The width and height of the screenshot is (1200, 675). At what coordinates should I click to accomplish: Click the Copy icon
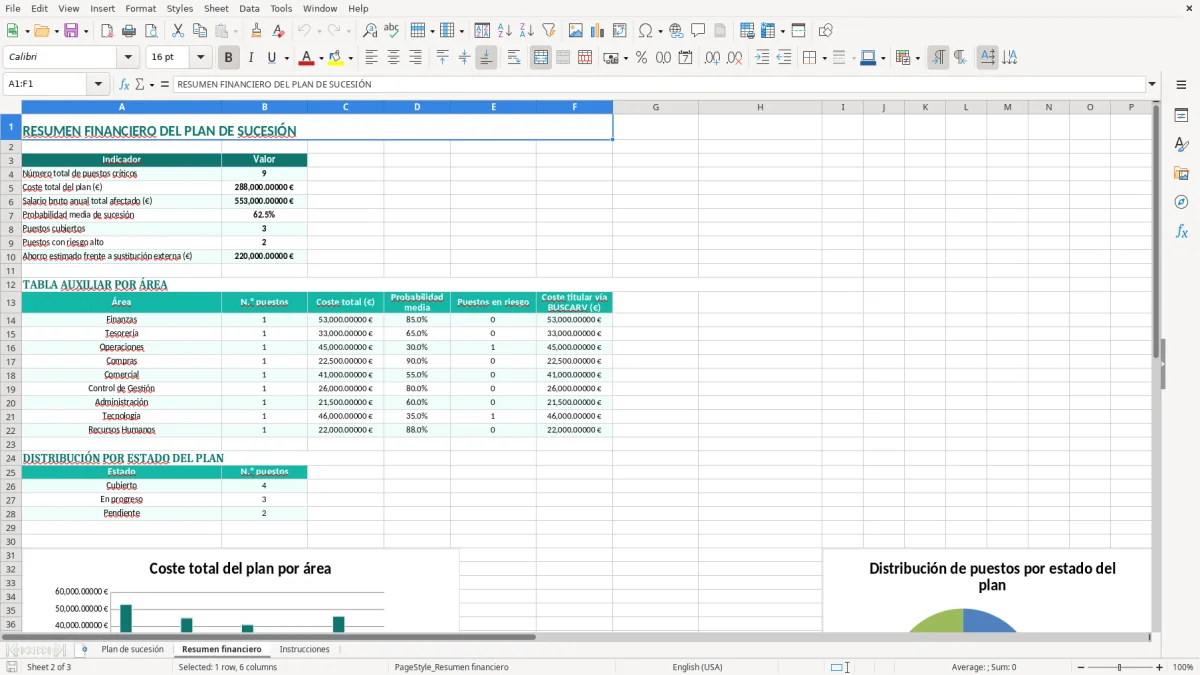[200, 31]
